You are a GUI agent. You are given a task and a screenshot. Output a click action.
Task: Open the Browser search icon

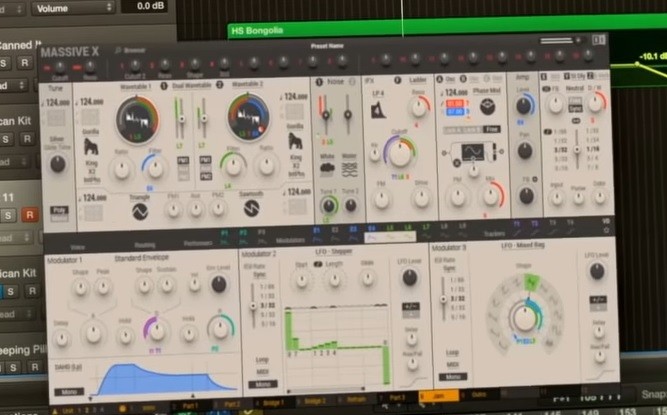pyautogui.click(x=118, y=48)
